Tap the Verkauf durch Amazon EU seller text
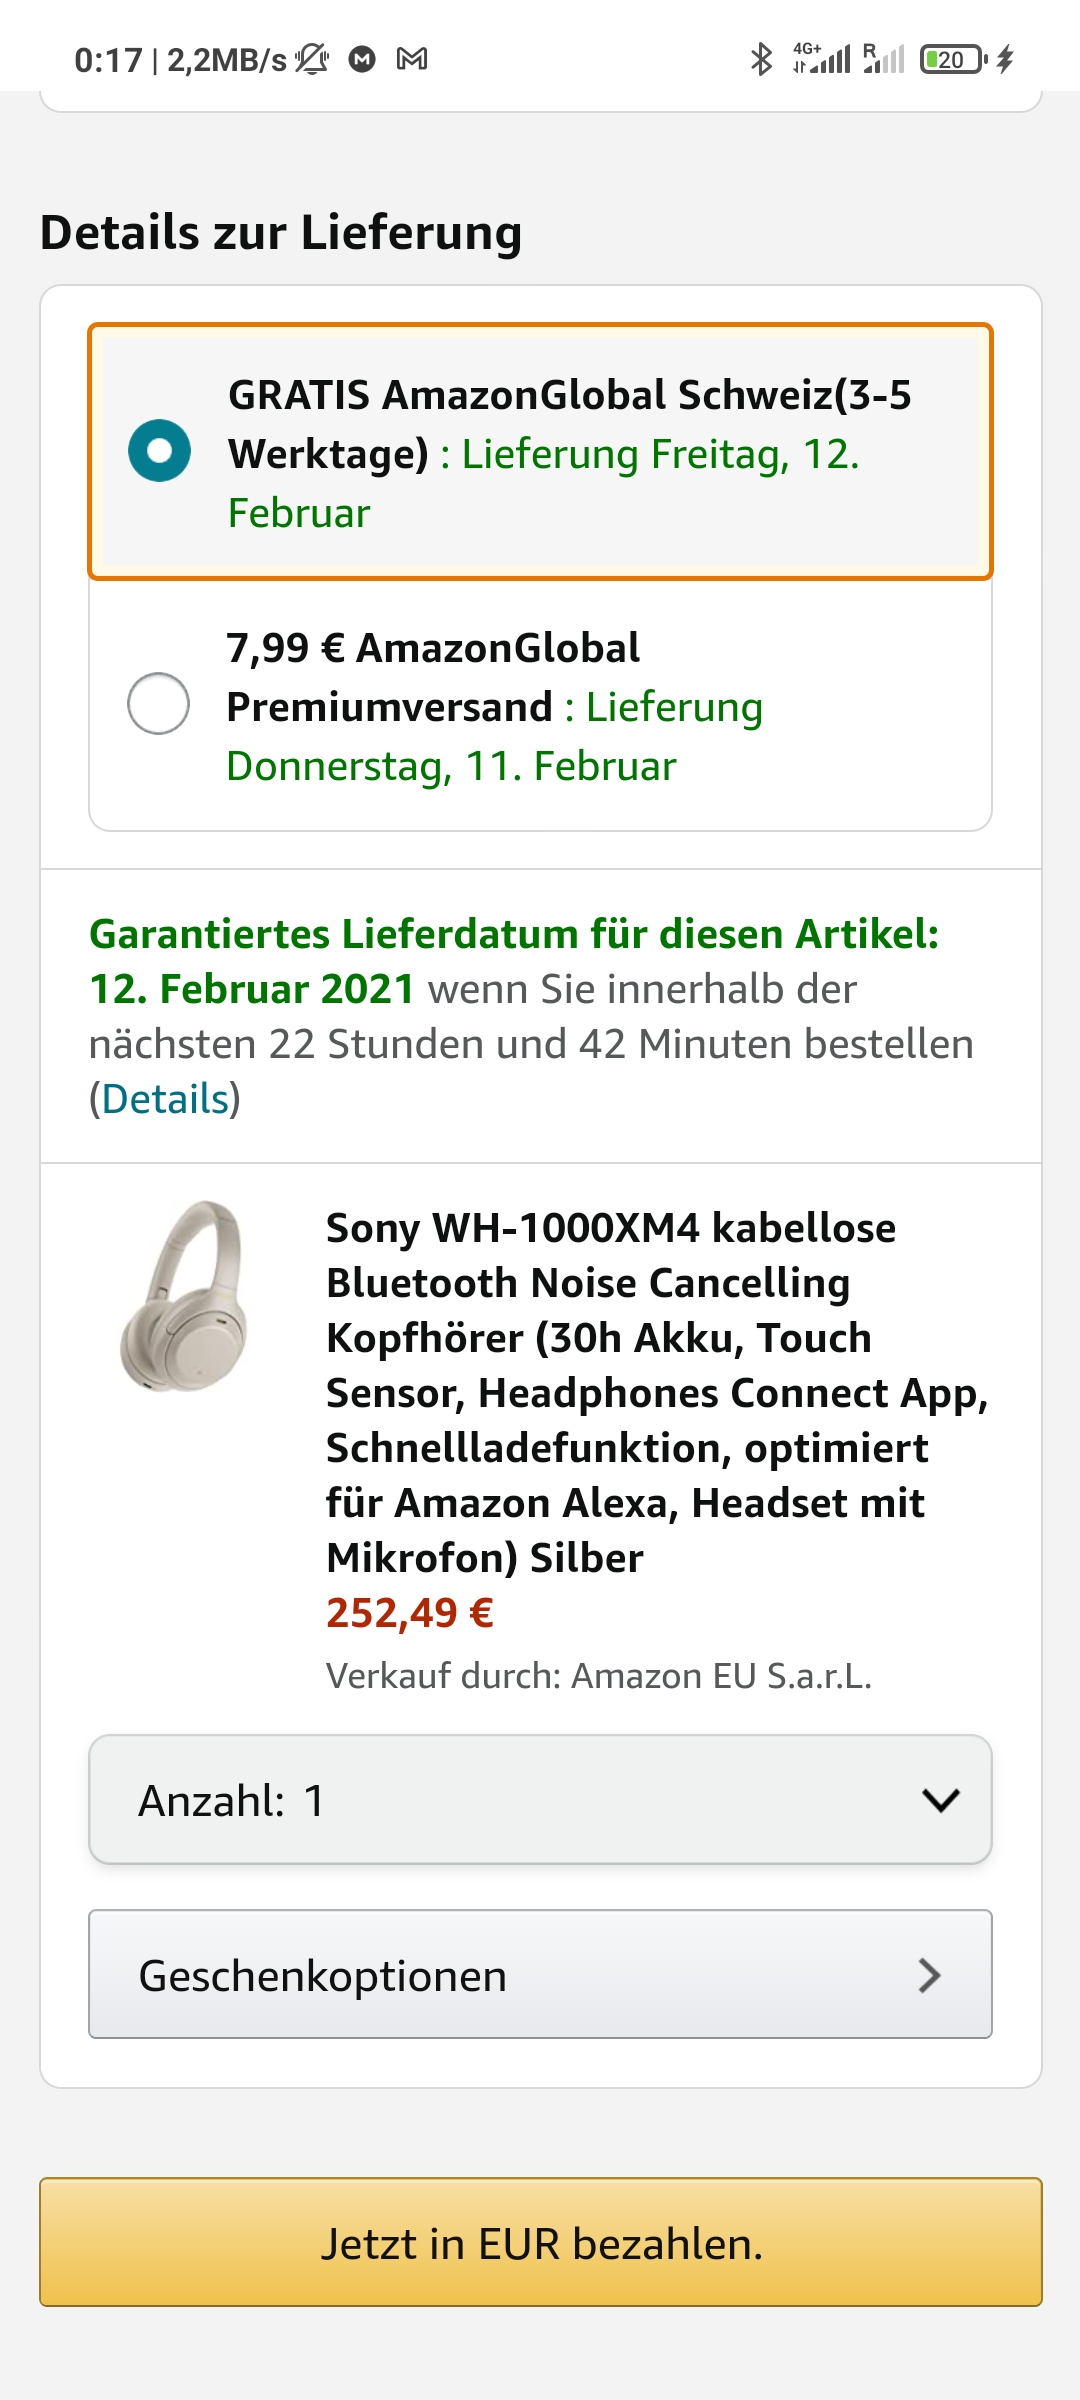Viewport: 1080px width, 2400px height. click(x=599, y=1676)
